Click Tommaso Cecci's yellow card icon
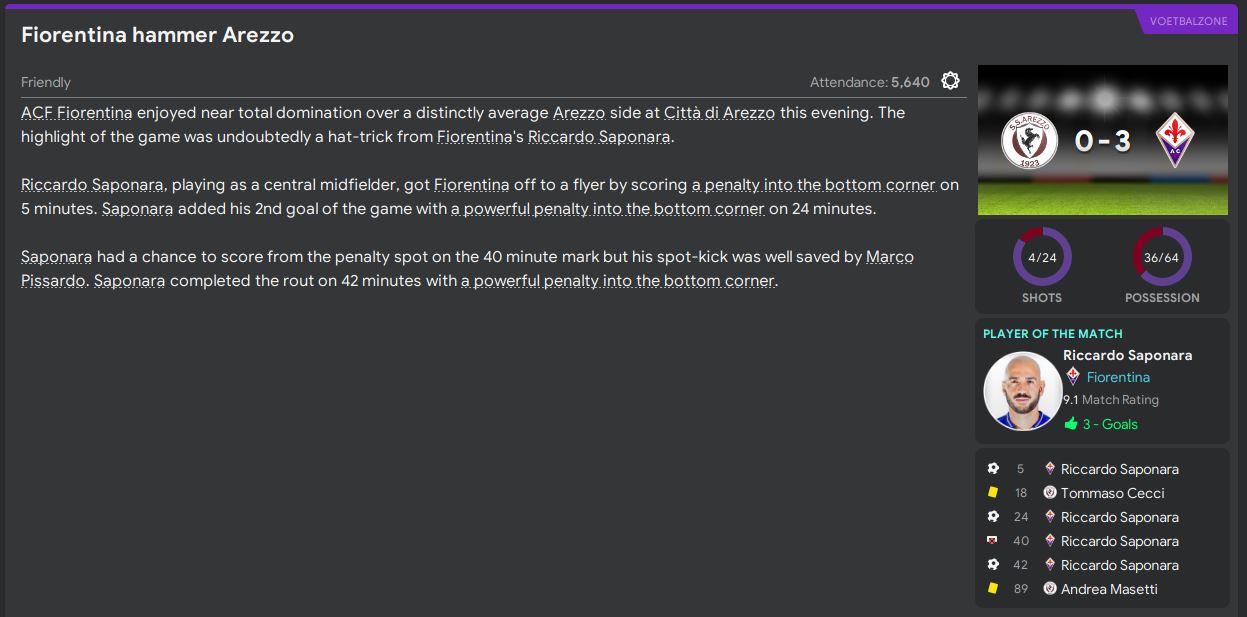 [x=993, y=493]
